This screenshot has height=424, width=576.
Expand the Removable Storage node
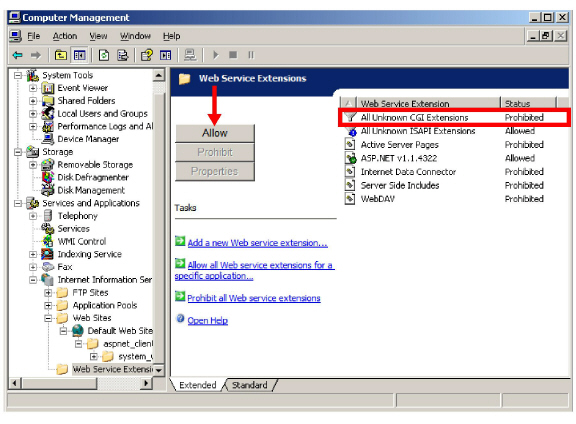33,165
